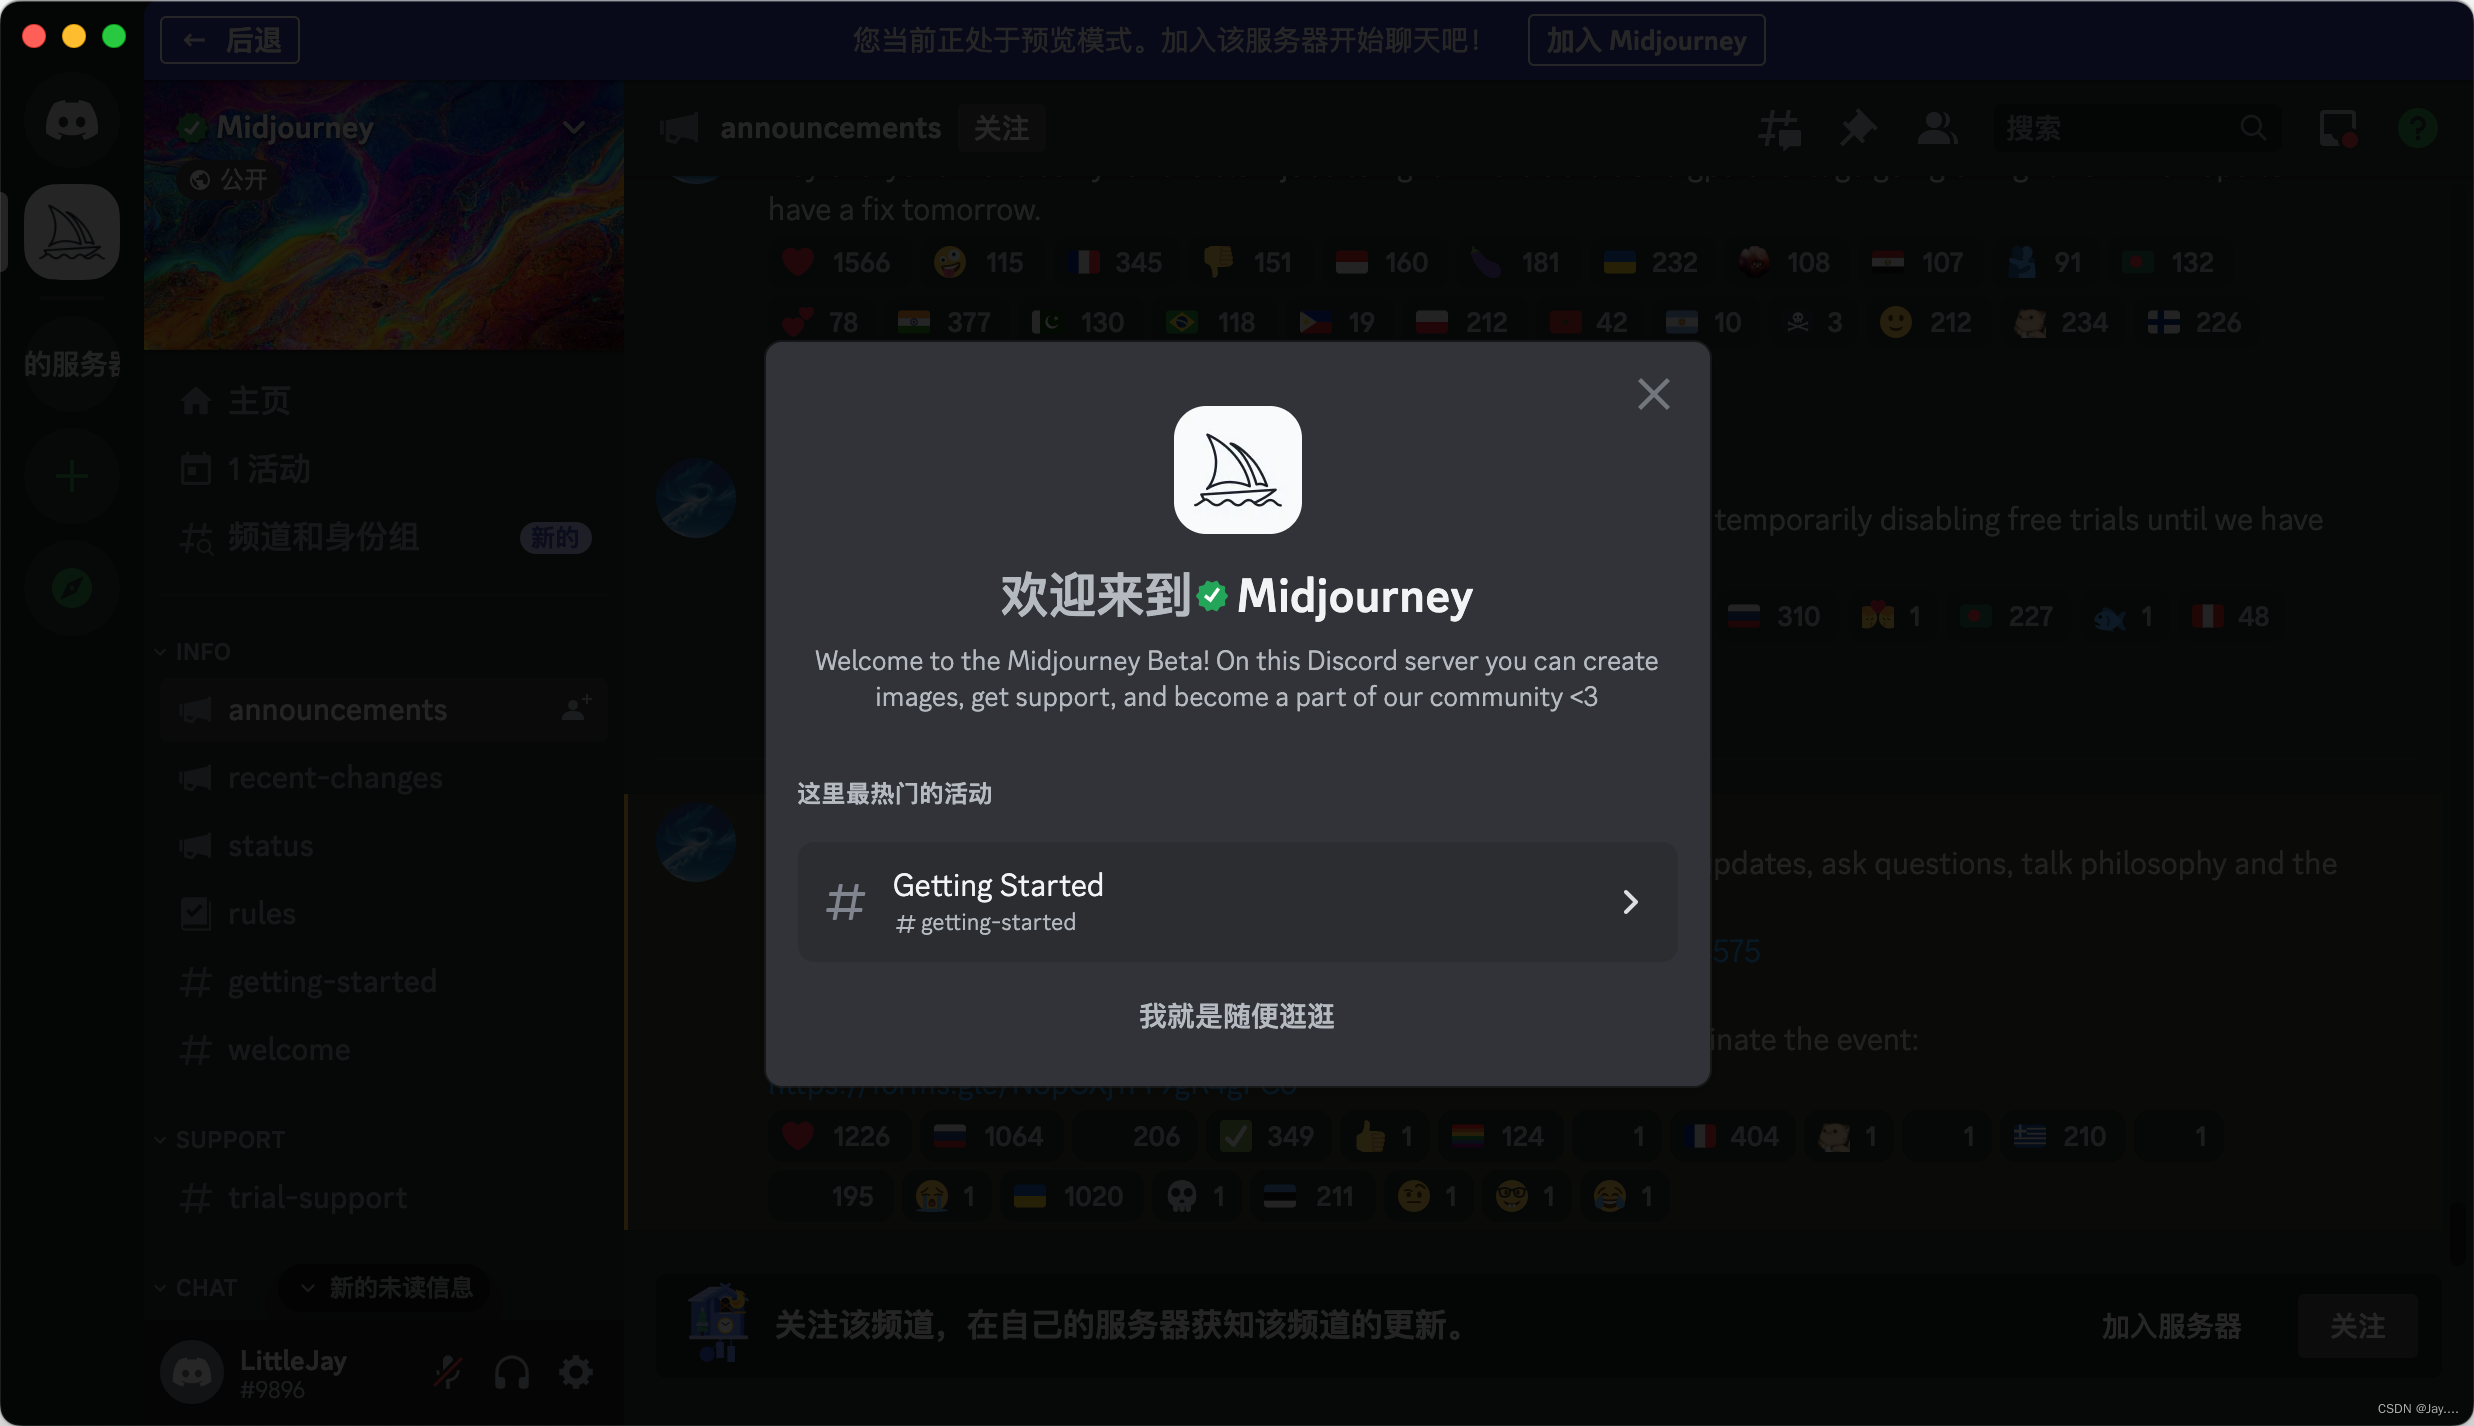Viewport: 2474px width, 1426px height.
Task: Toggle the reaction with count 1020
Action: pyautogui.click(x=1069, y=1196)
